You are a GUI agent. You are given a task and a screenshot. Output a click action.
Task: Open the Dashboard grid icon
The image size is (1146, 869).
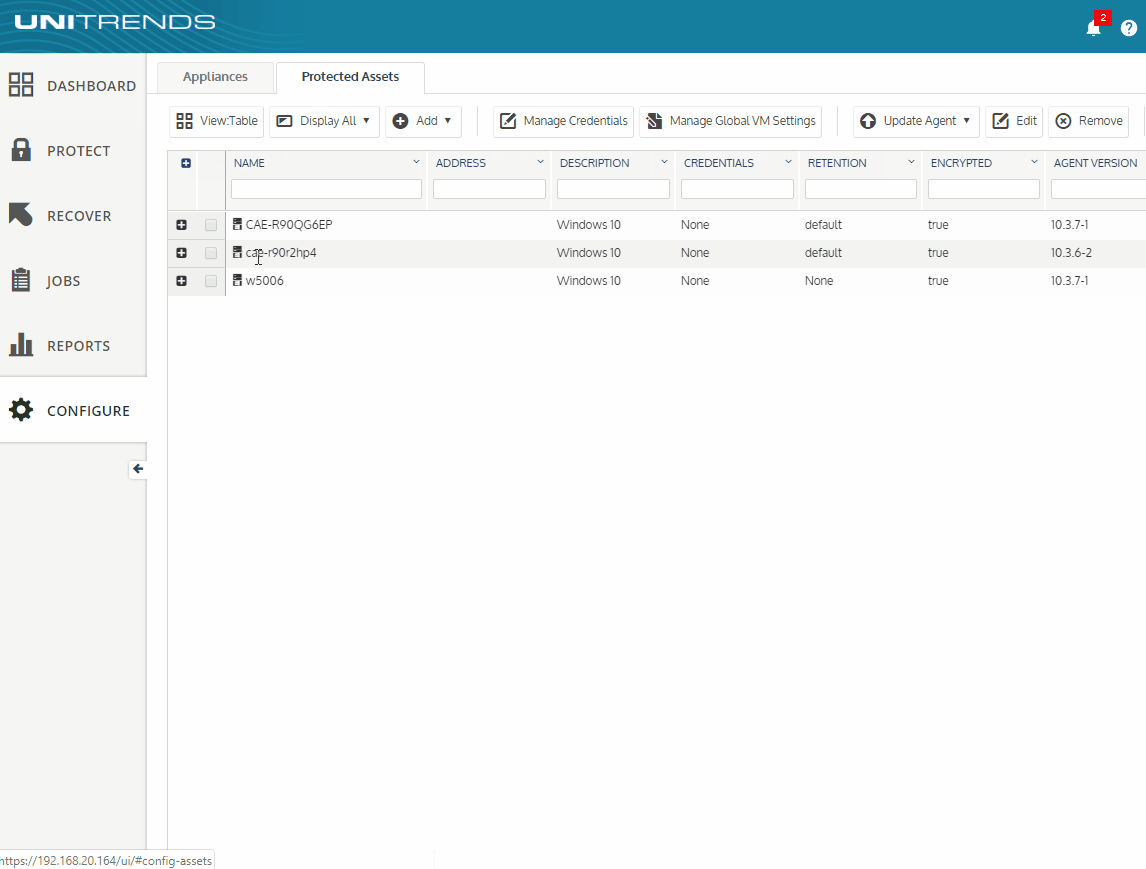(21, 85)
